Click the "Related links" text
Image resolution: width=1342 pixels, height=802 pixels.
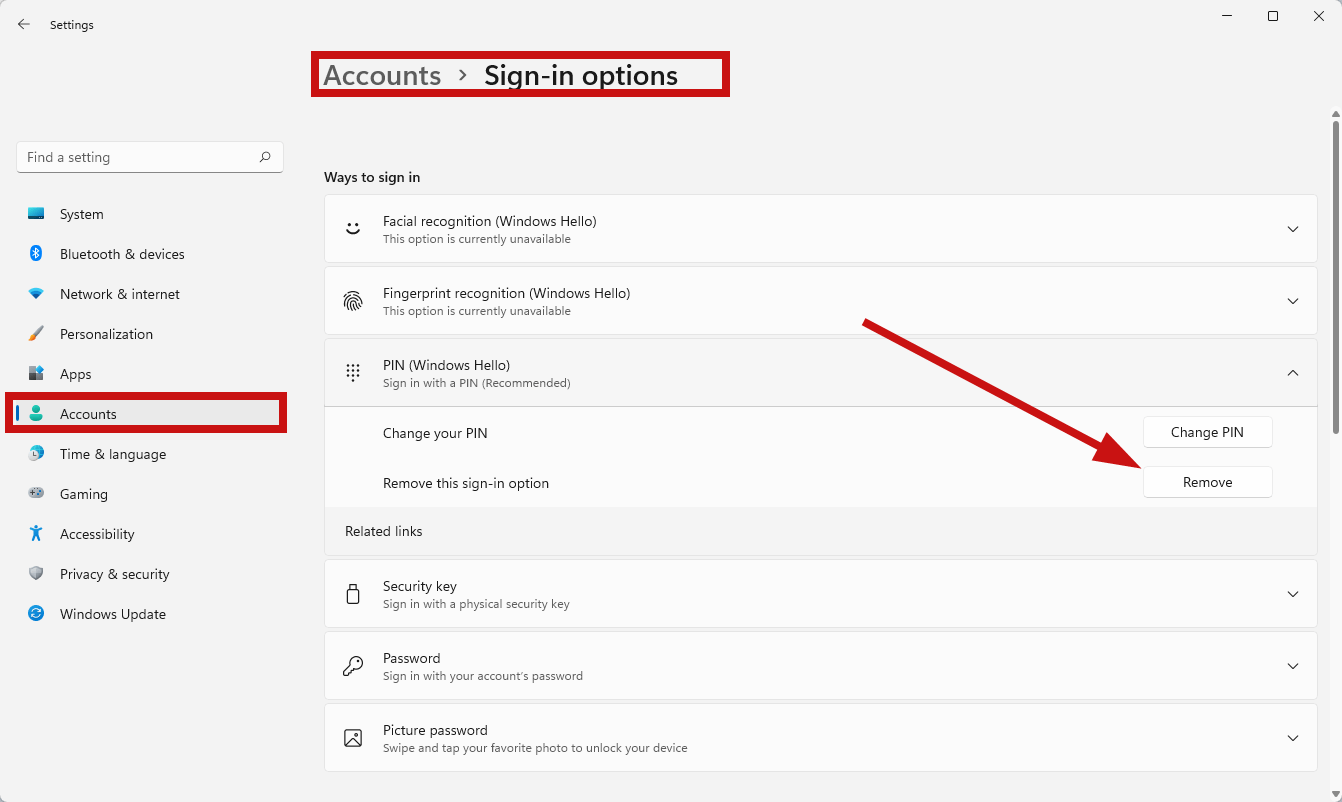[384, 531]
